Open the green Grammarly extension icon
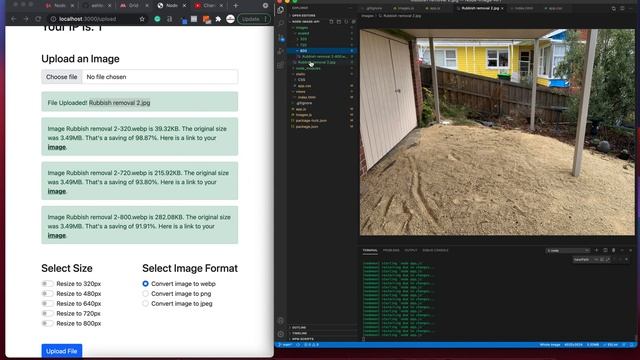Image resolution: width=640 pixels, height=360 pixels. coord(157,19)
